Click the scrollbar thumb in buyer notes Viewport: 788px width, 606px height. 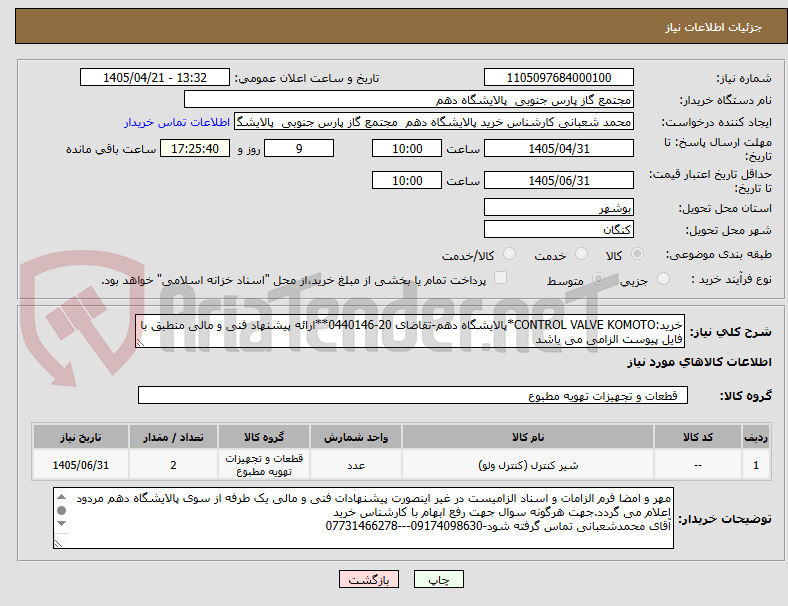(61, 511)
